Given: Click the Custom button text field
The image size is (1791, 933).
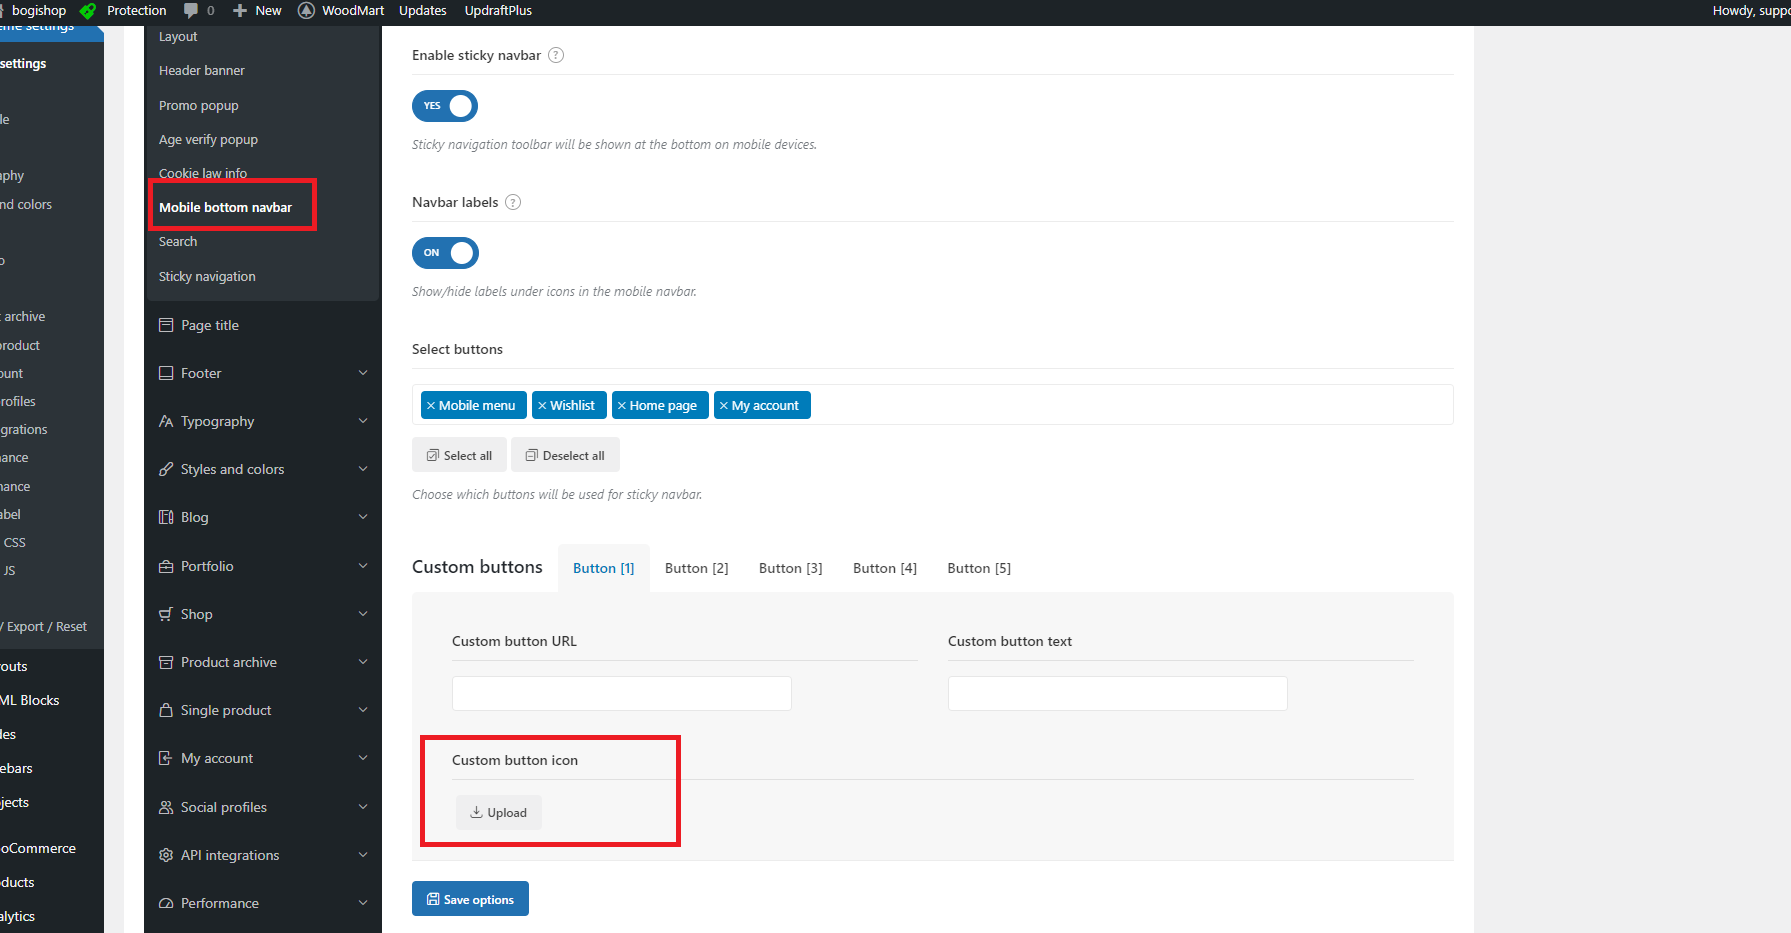Looking at the screenshot, I should [1118, 693].
